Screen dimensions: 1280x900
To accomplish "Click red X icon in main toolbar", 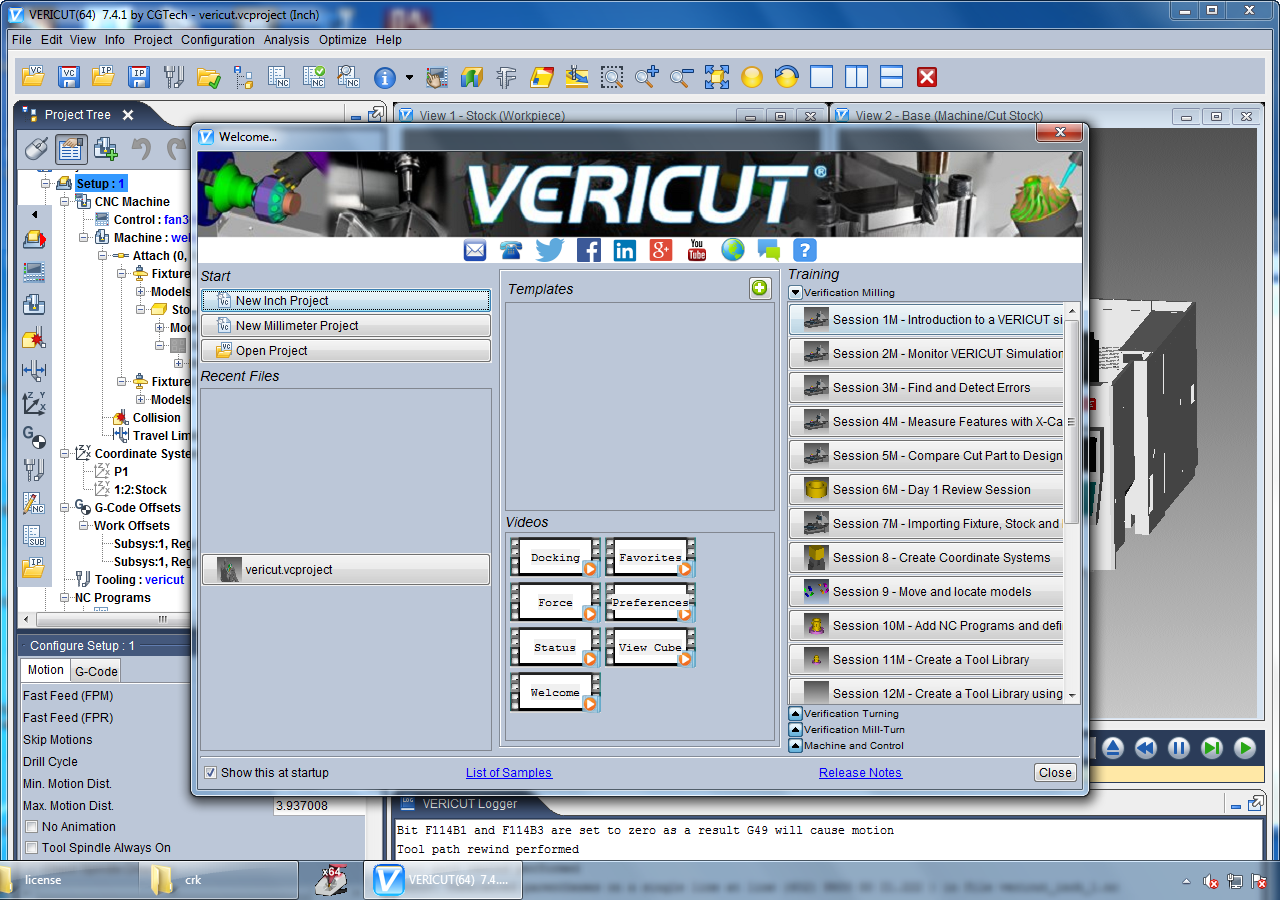I will (927, 77).
